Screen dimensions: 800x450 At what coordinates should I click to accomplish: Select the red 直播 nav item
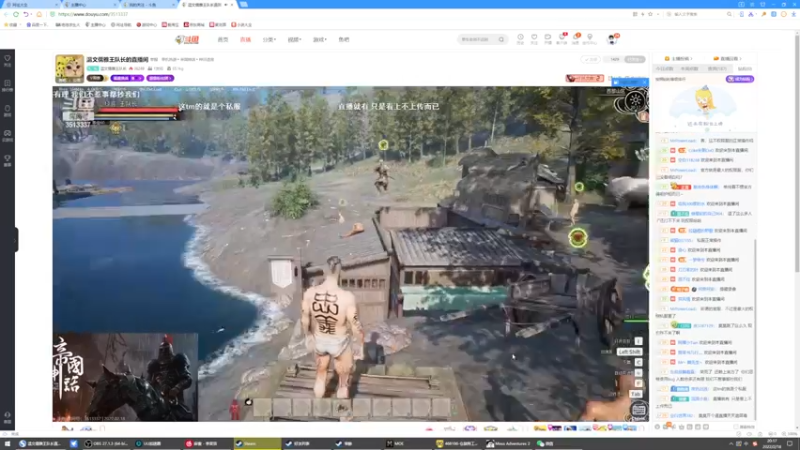245,39
